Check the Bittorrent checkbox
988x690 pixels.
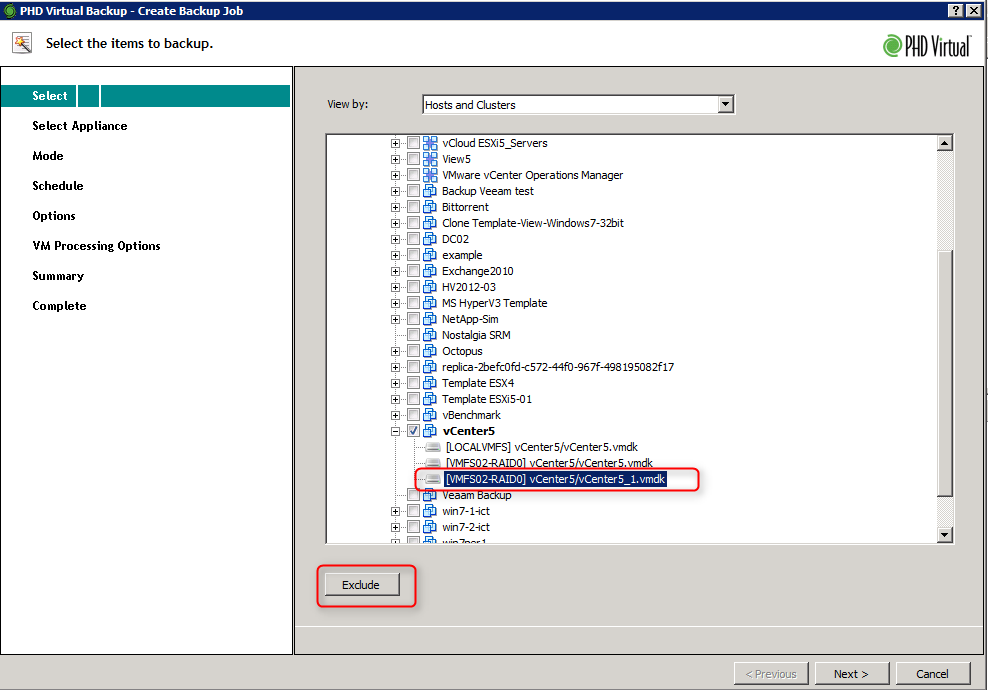[413, 207]
